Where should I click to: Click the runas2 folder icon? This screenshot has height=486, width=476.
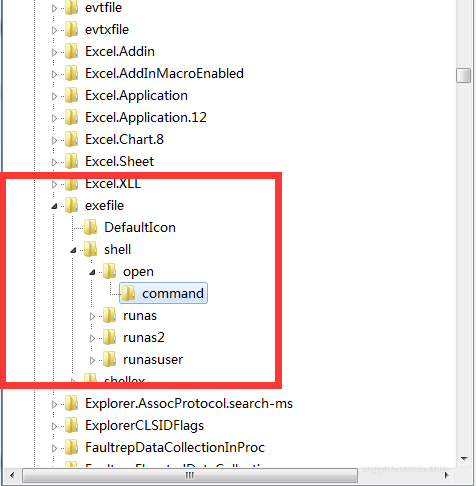(x=109, y=337)
